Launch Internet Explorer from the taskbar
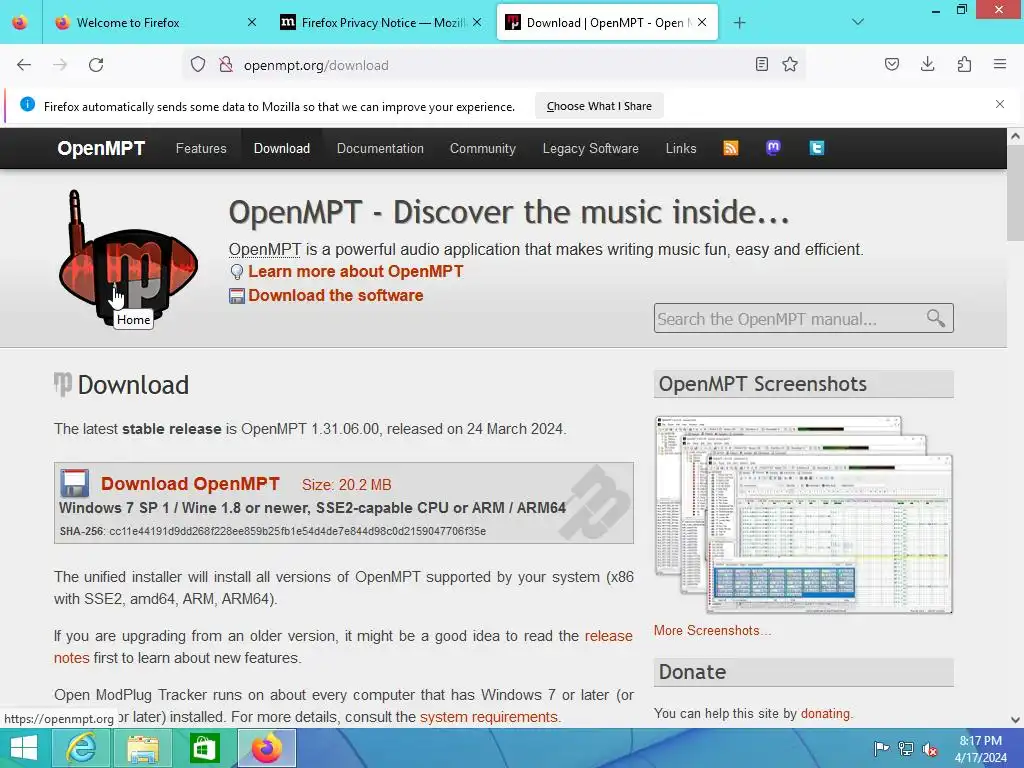 [81, 748]
